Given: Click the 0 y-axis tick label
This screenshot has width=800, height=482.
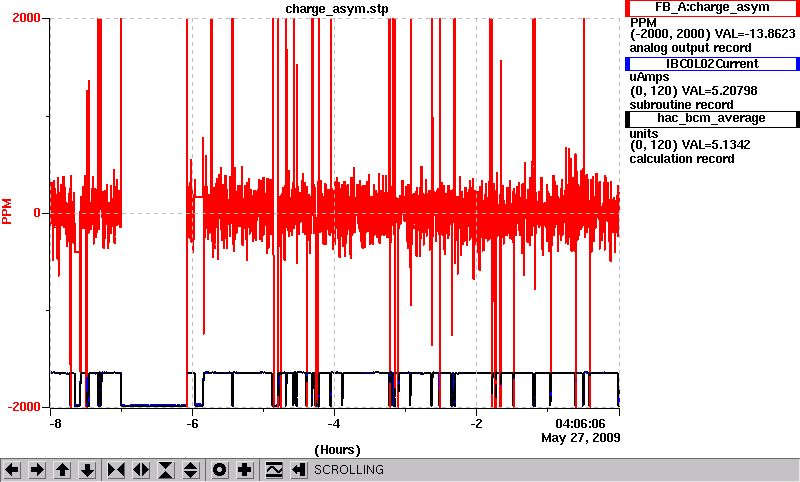Looking at the screenshot, I should tap(37, 213).
